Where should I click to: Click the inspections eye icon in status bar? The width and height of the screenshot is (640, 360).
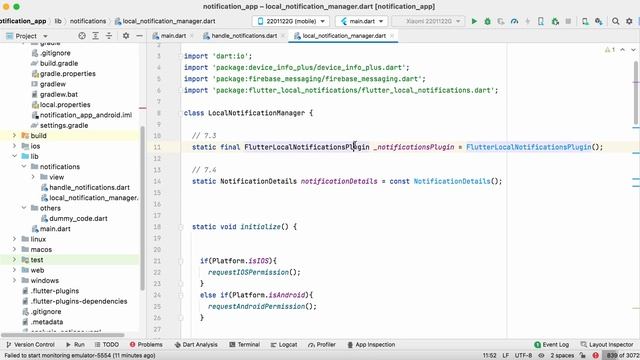click(541, 356)
